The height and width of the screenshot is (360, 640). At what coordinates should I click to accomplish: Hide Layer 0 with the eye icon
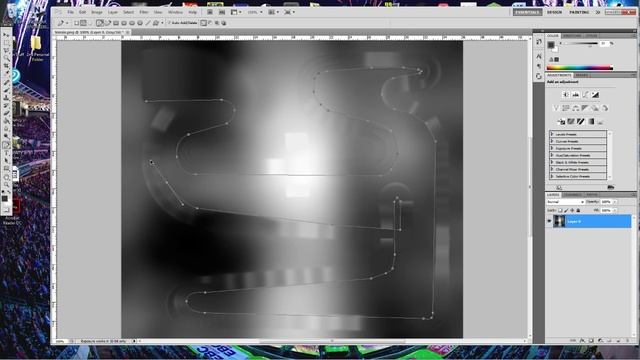(x=549, y=221)
